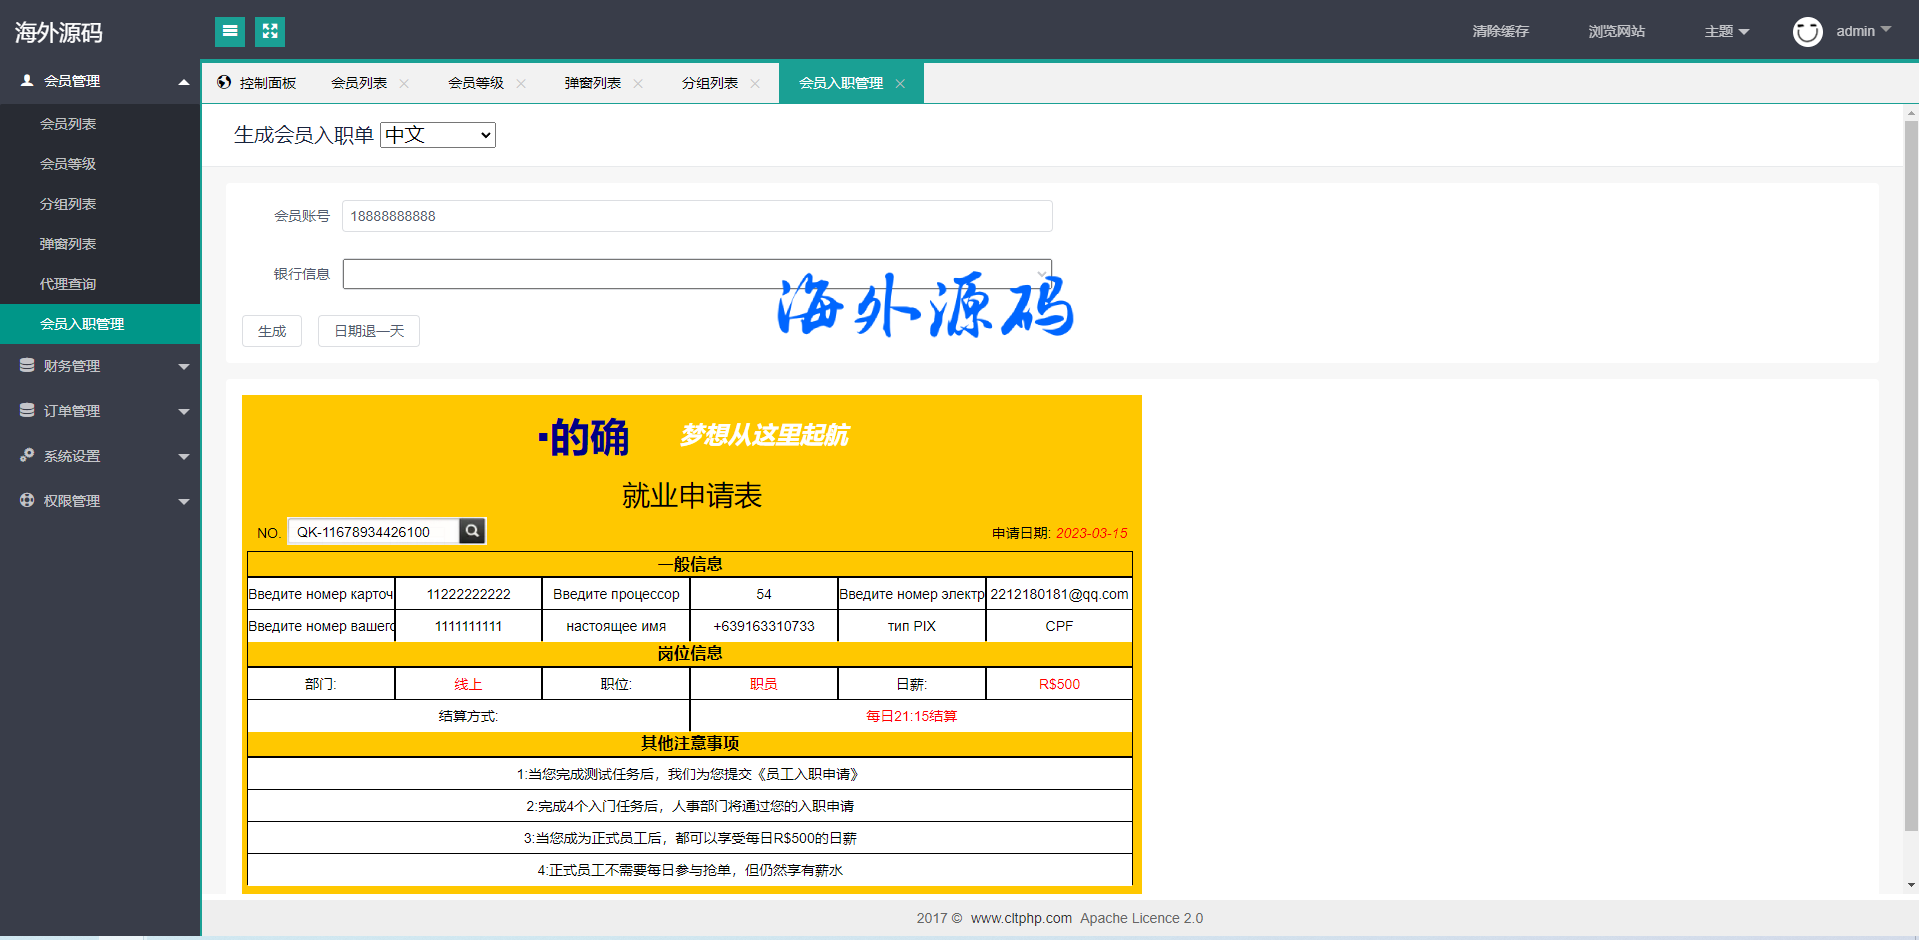Open the www.ctlphp.com footer link

tap(1020, 918)
